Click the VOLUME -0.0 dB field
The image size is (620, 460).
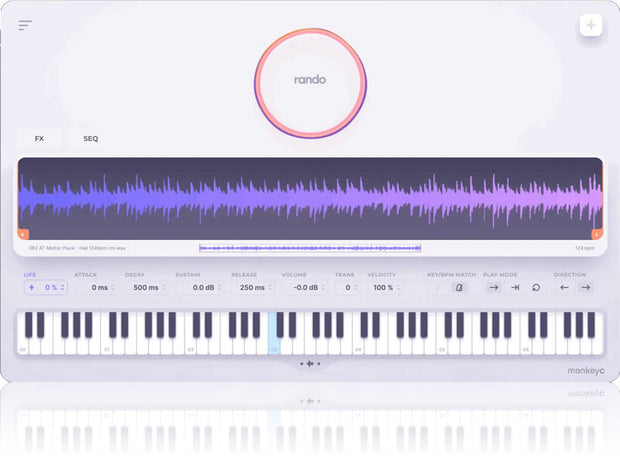click(x=306, y=288)
